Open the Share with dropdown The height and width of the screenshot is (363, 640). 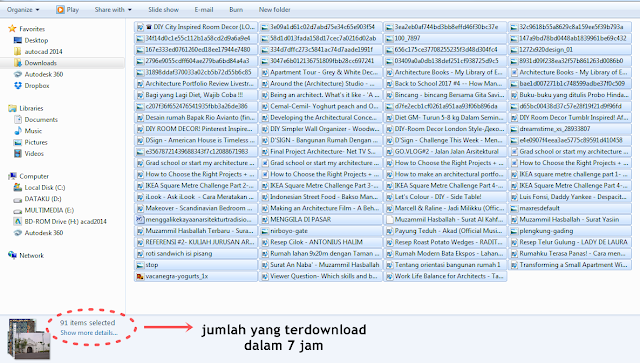113,9
